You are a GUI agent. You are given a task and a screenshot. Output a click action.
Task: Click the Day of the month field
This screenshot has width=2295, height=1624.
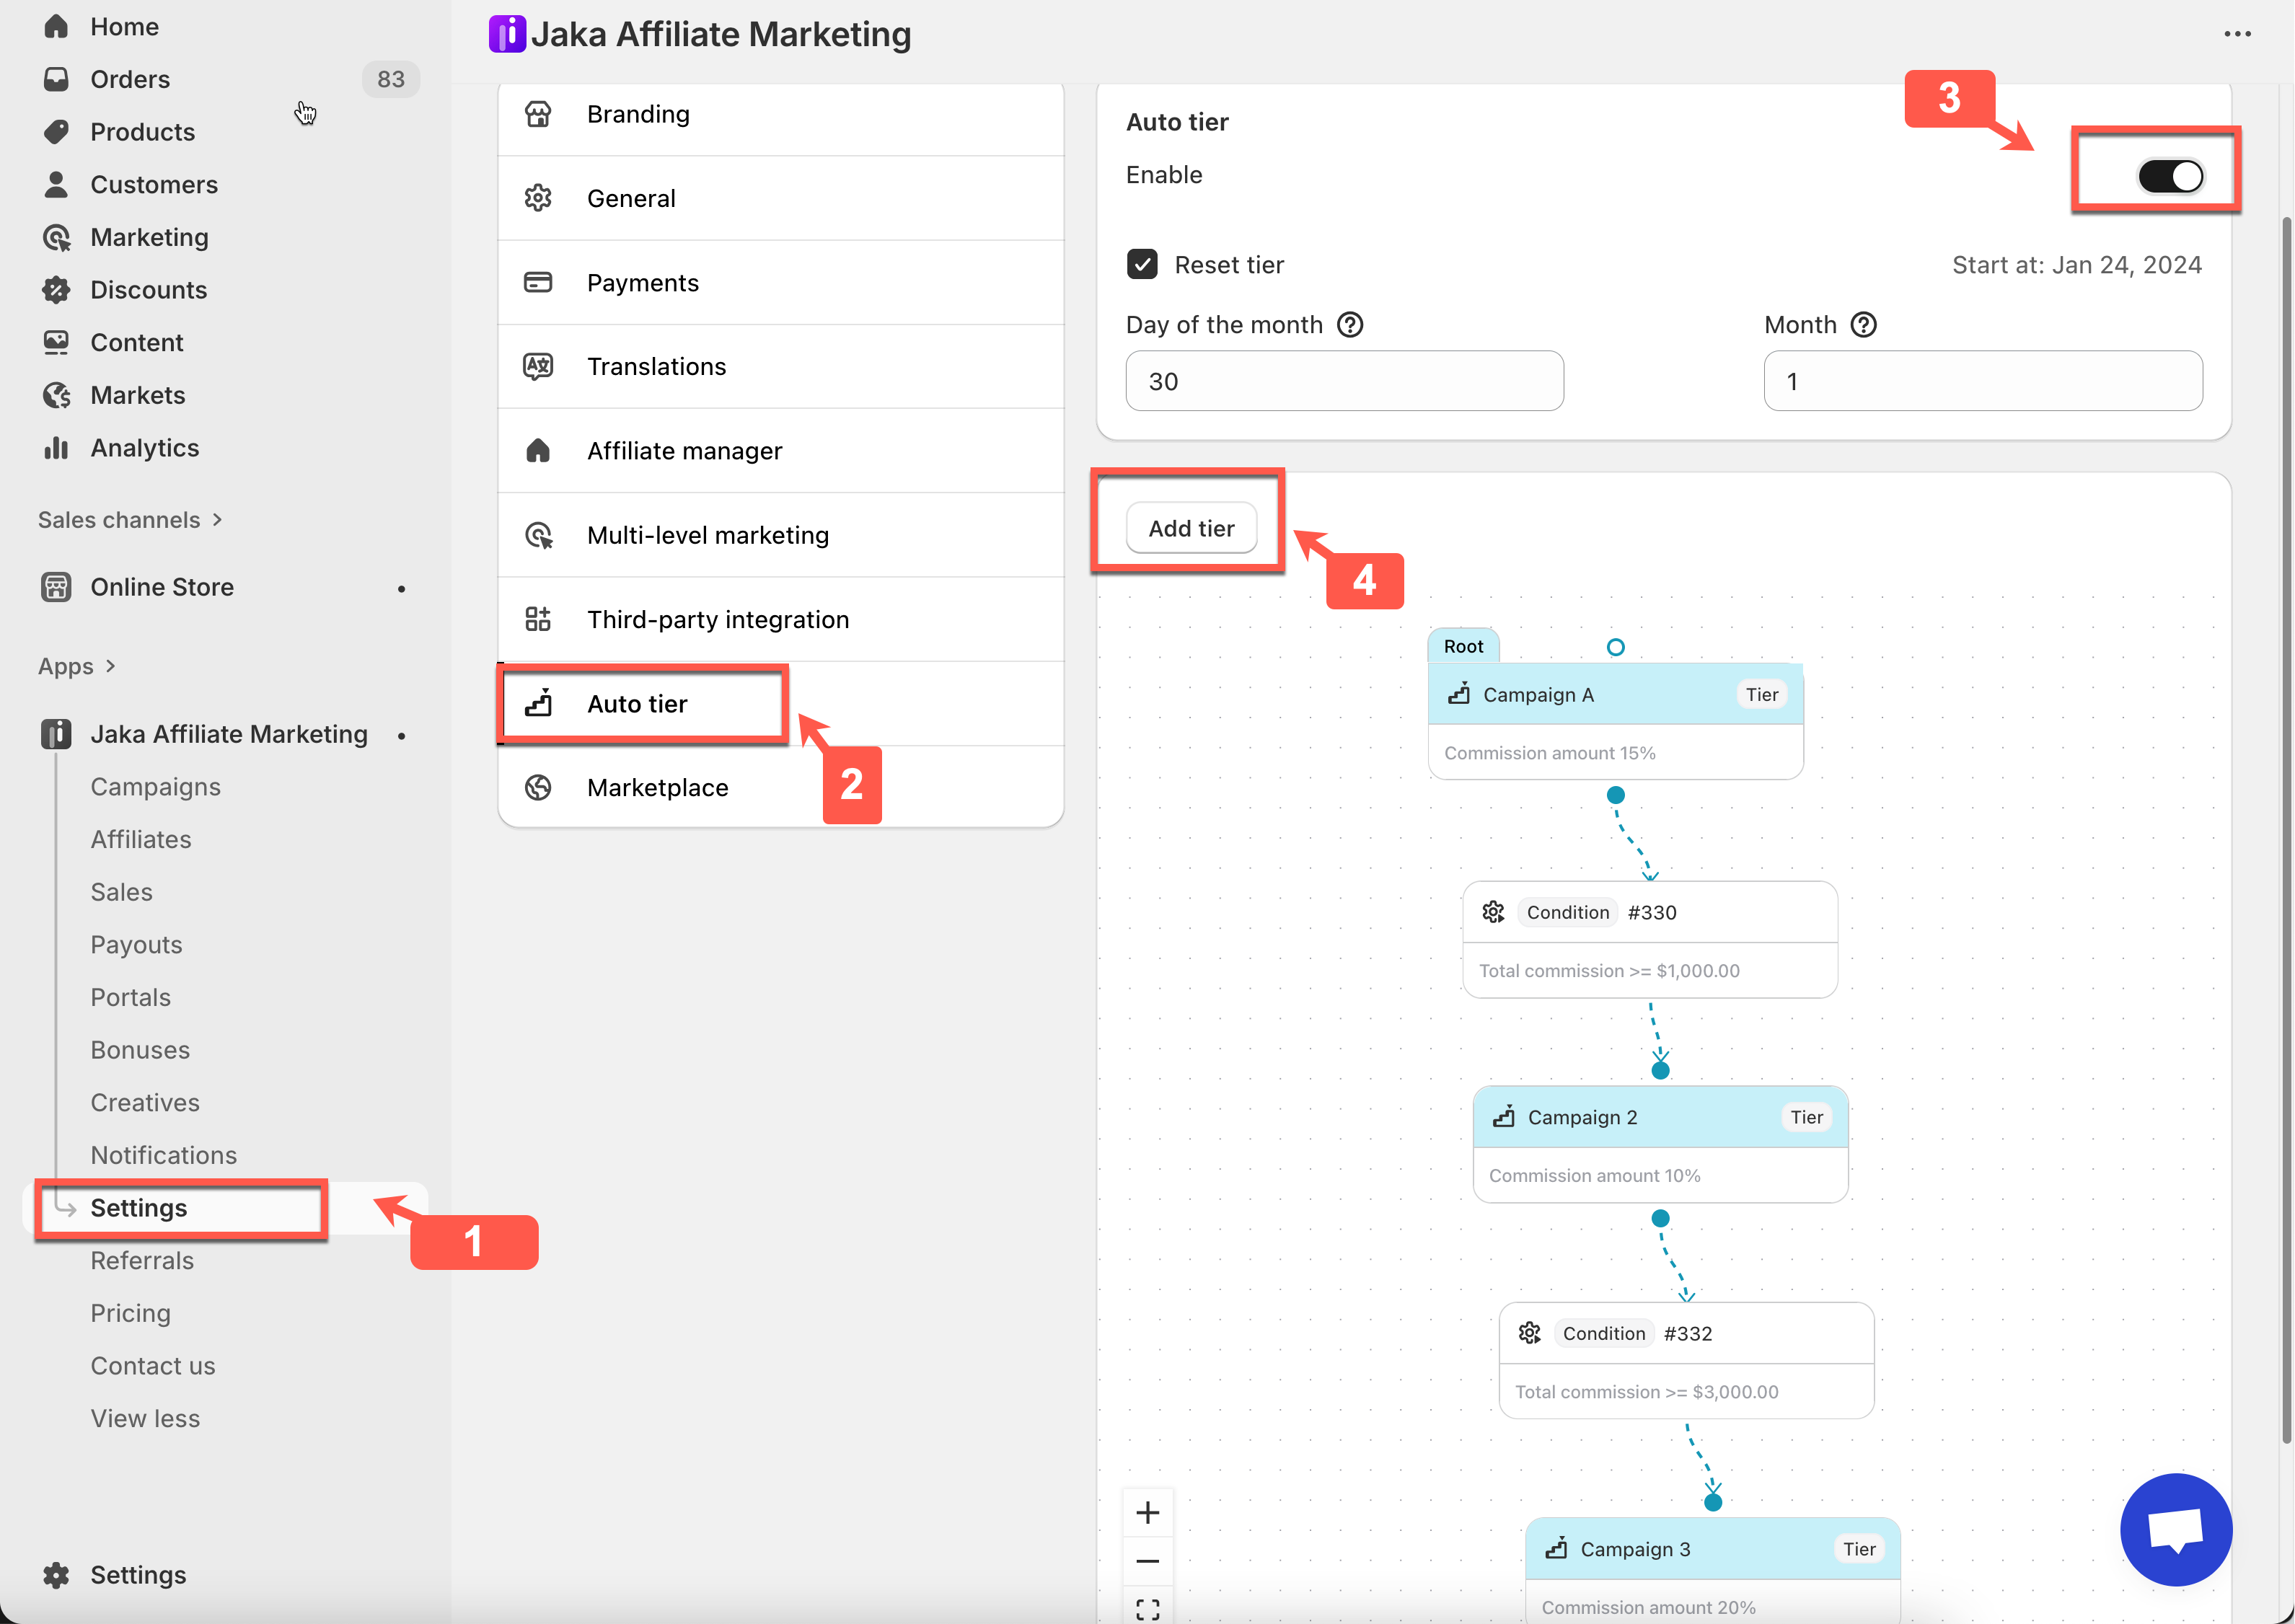1344,381
